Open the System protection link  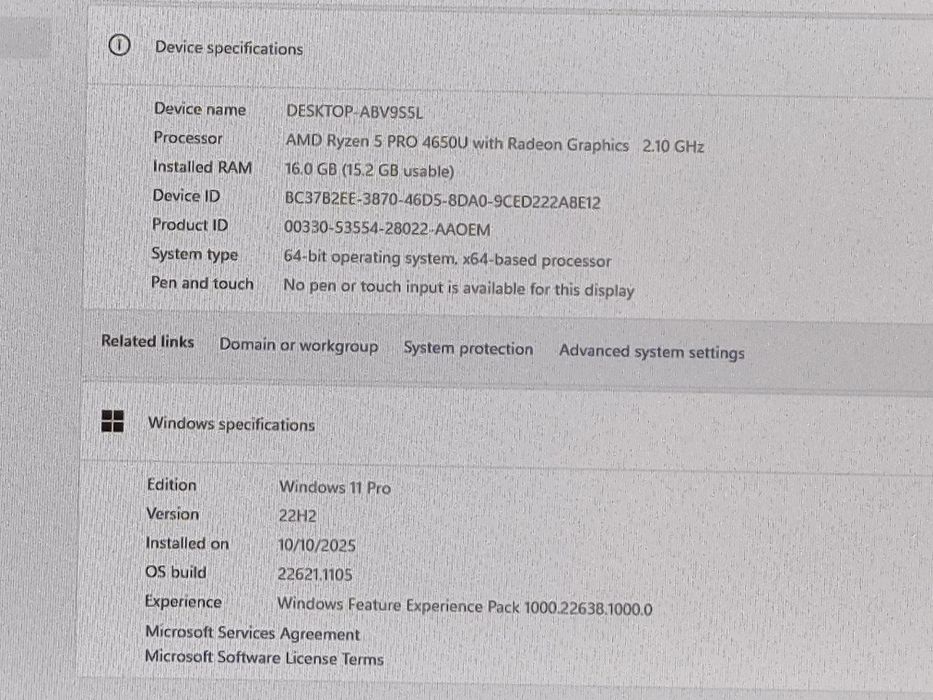coord(468,348)
